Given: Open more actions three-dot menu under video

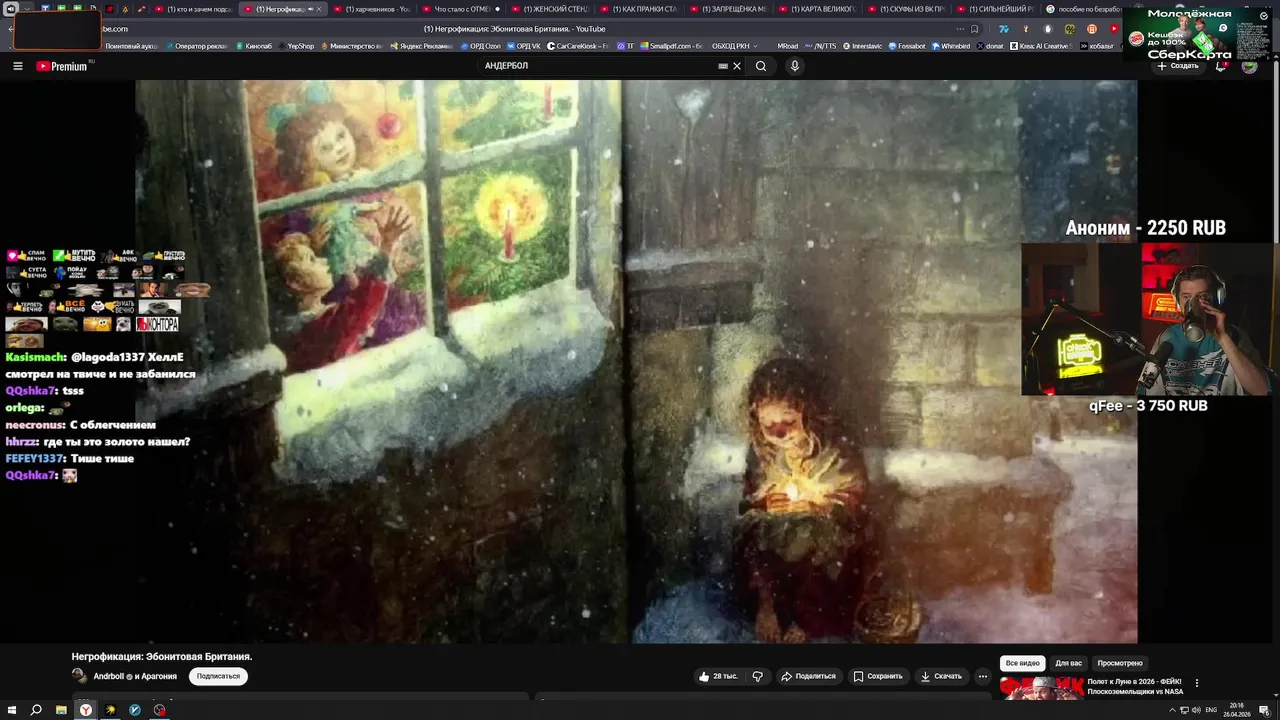Looking at the screenshot, I should pos(983,676).
